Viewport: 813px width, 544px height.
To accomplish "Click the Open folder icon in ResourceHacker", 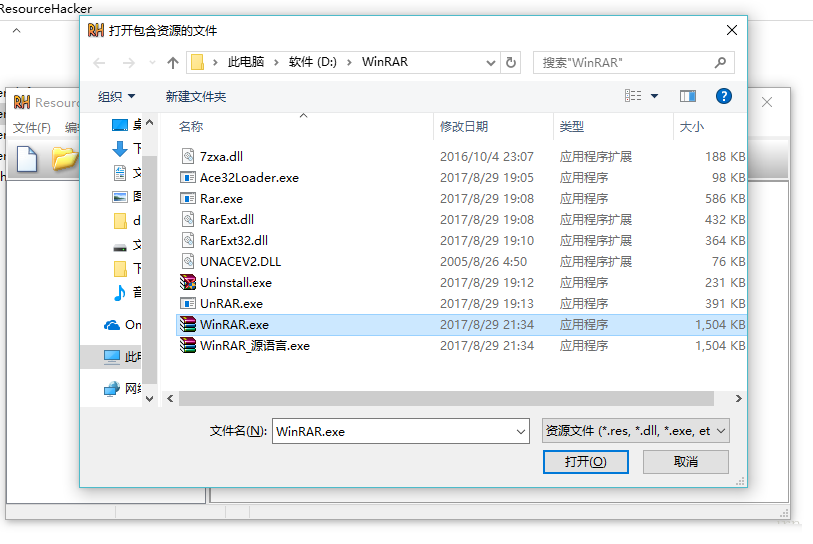I will [64, 159].
